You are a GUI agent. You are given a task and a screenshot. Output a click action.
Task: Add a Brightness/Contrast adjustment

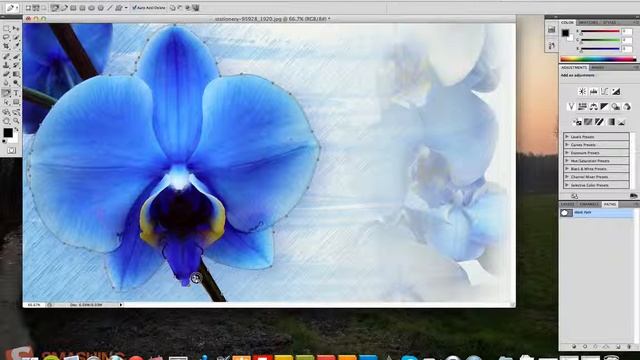[x=582, y=91]
